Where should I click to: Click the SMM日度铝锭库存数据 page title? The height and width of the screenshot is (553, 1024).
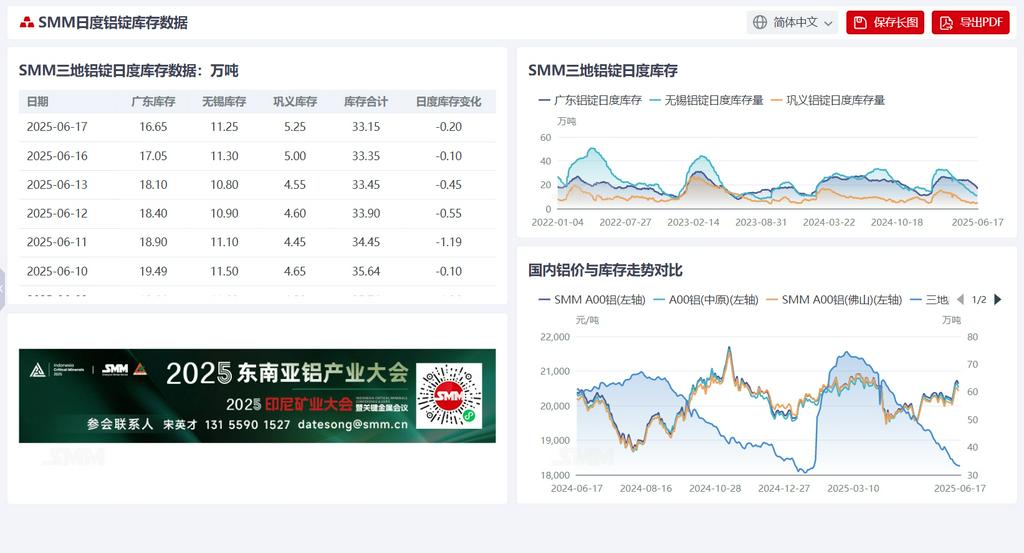click(x=113, y=23)
